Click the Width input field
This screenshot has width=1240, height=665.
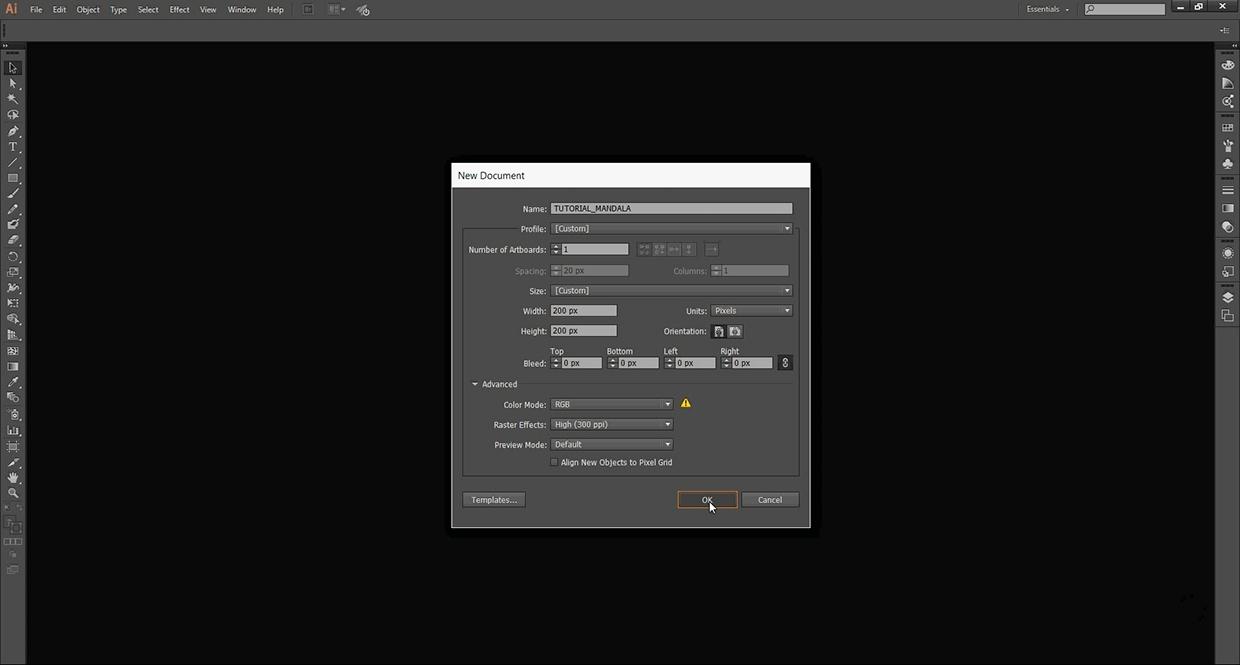coord(584,311)
